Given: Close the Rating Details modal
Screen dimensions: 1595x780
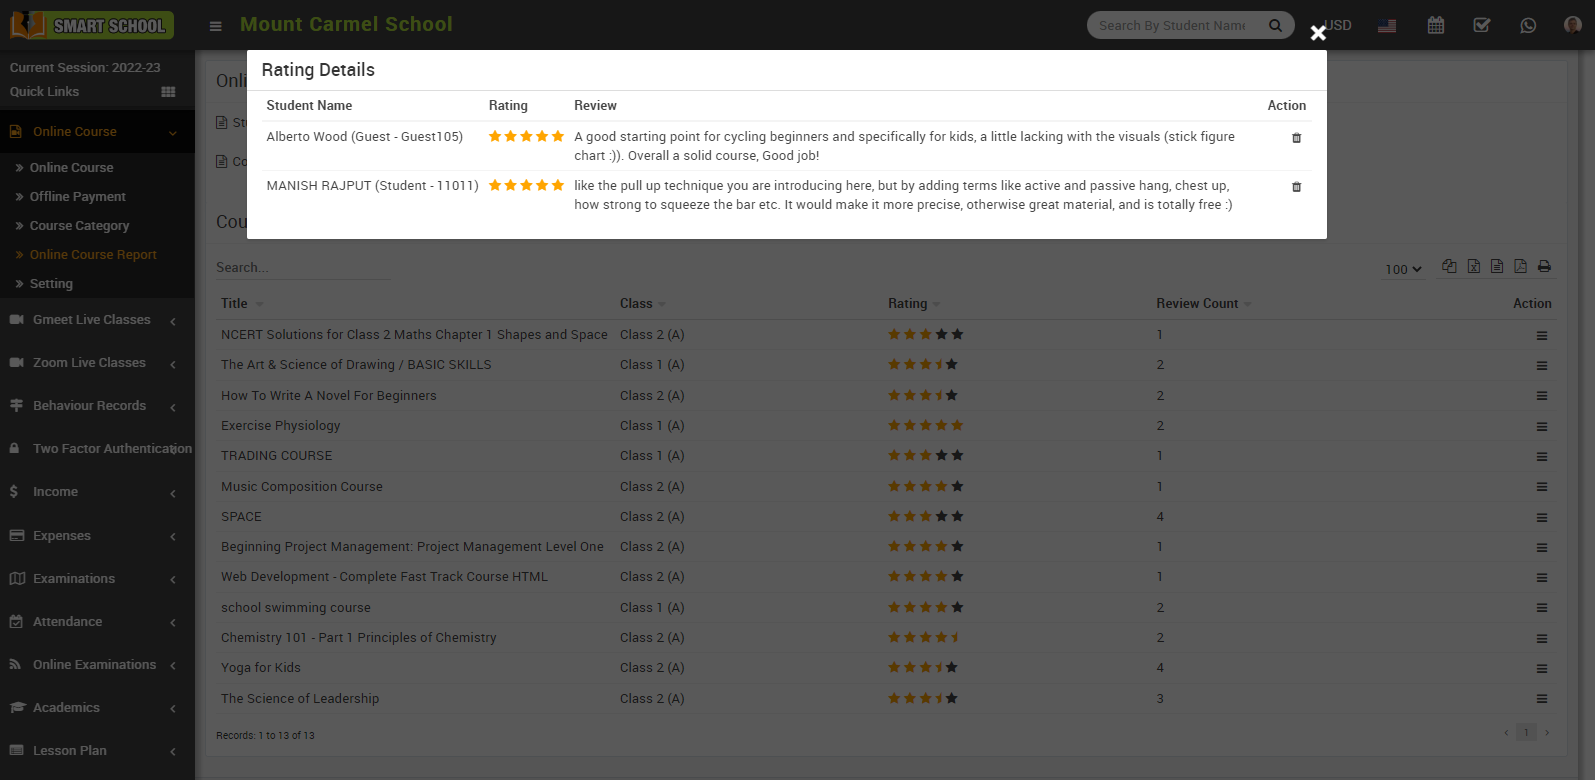Looking at the screenshot, I should (x=1318, y=33).
